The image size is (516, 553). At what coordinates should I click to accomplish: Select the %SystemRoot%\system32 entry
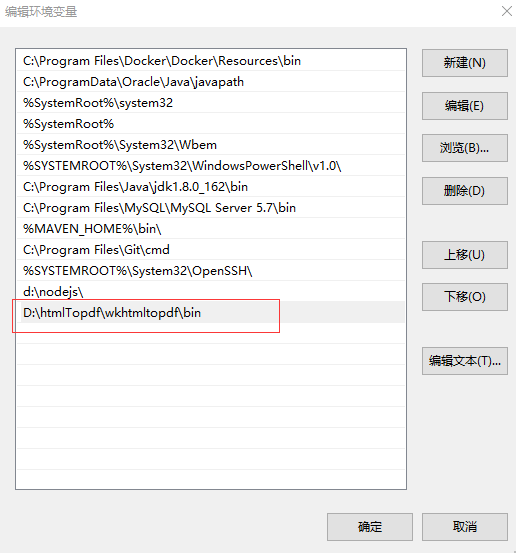[x=211, y=103]
